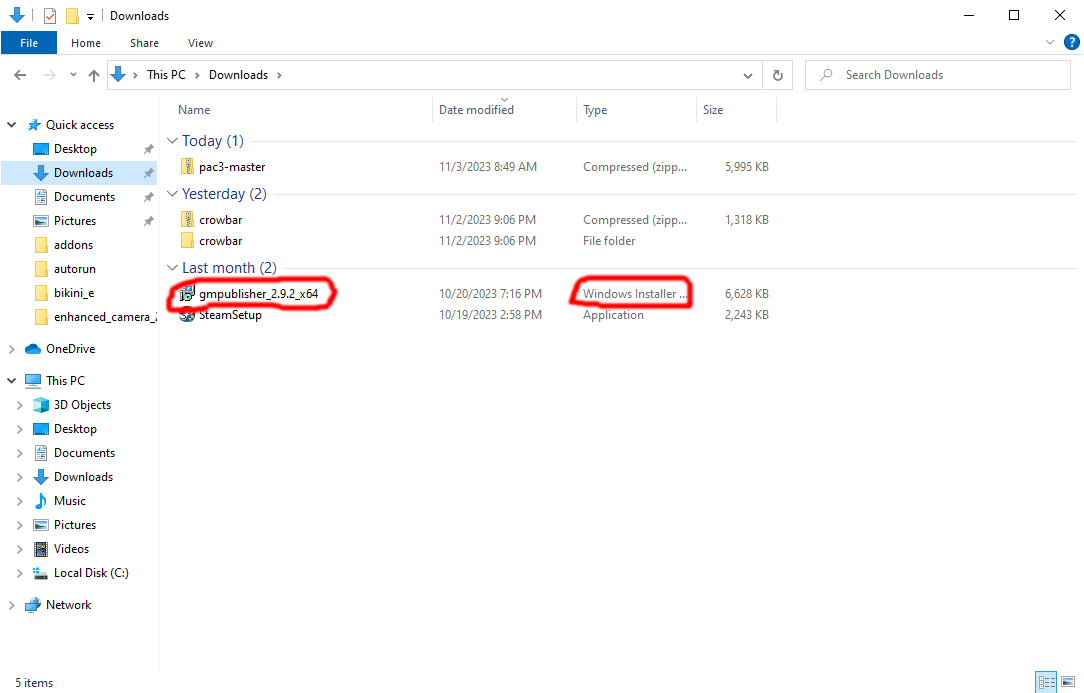Click This PC in the address bar
The height and width of the screenshot is (693, 1084).
(167, 75)
